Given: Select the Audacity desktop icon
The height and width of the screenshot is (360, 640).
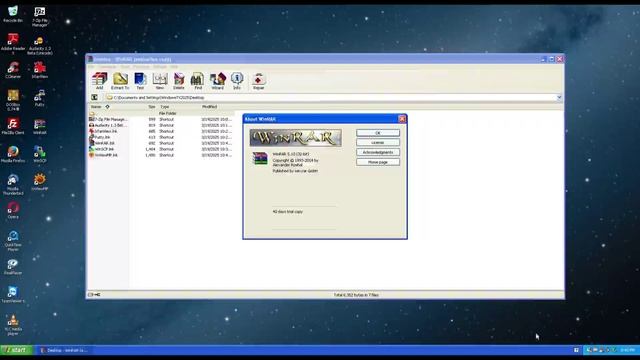Looking at the screenshot, I should [x=40, y=46].
